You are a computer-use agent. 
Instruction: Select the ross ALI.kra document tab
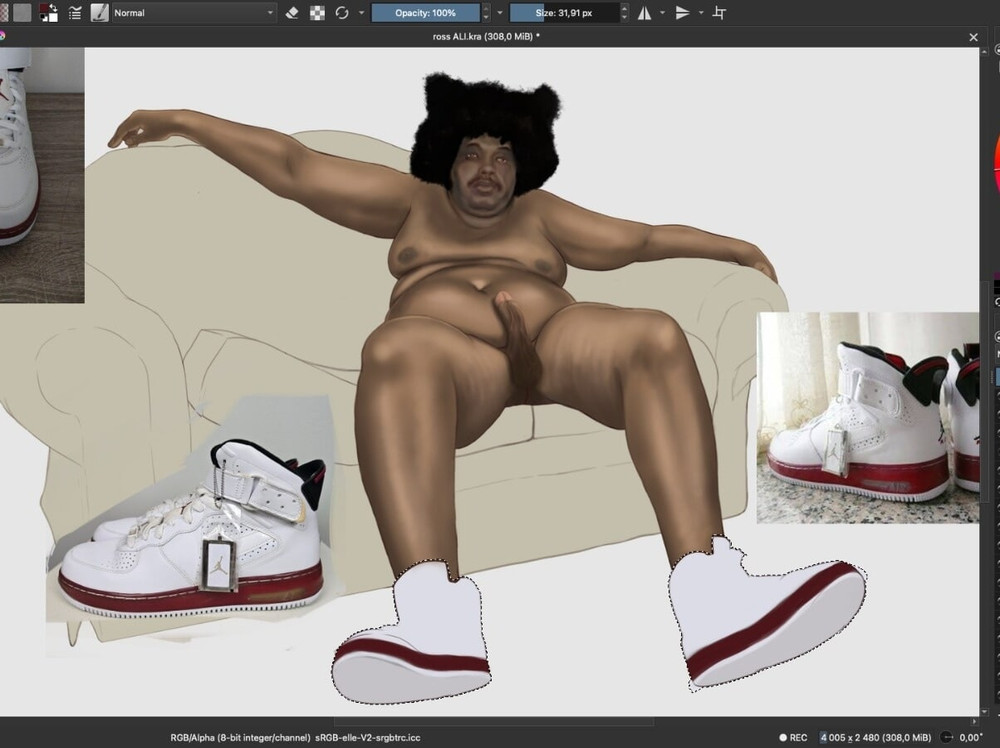tap(487, 37)
